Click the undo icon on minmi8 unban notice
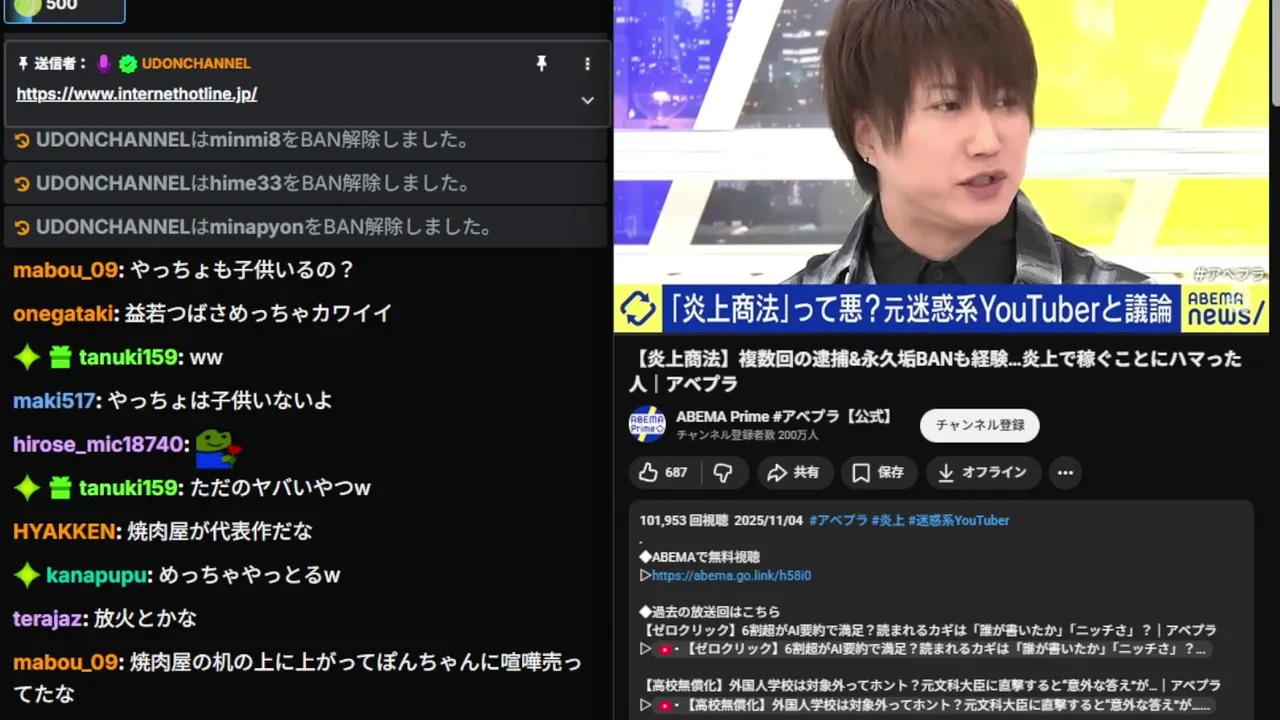The image size is (1280, 720). [22, 140]
